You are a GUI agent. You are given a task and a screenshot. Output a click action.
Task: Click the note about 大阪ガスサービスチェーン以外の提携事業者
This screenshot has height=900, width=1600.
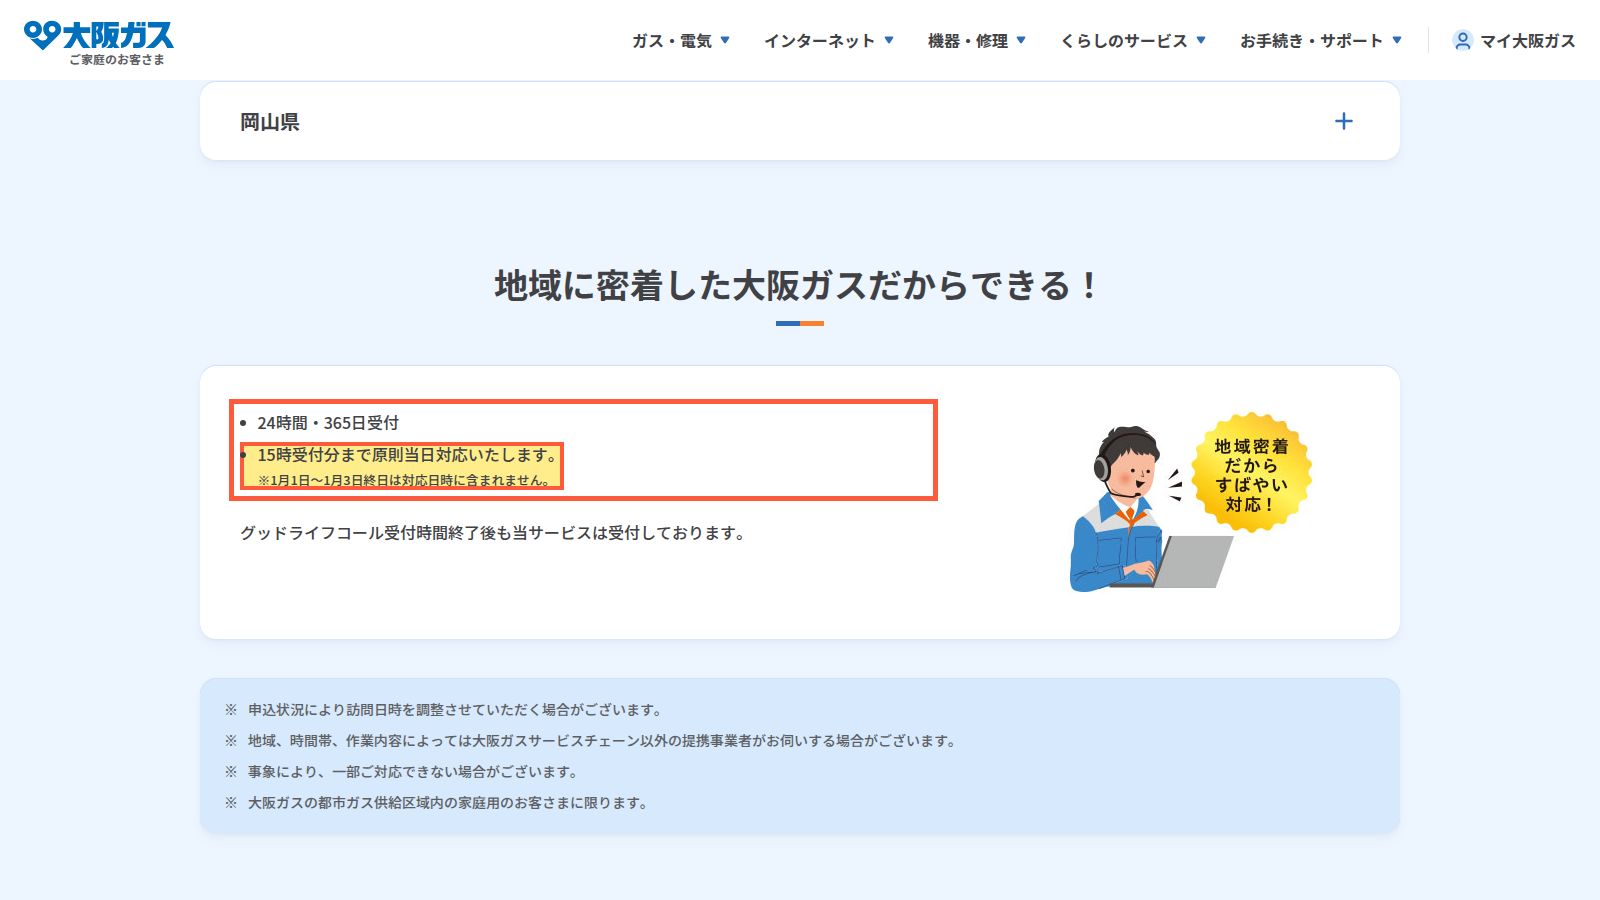pos(603,741)
